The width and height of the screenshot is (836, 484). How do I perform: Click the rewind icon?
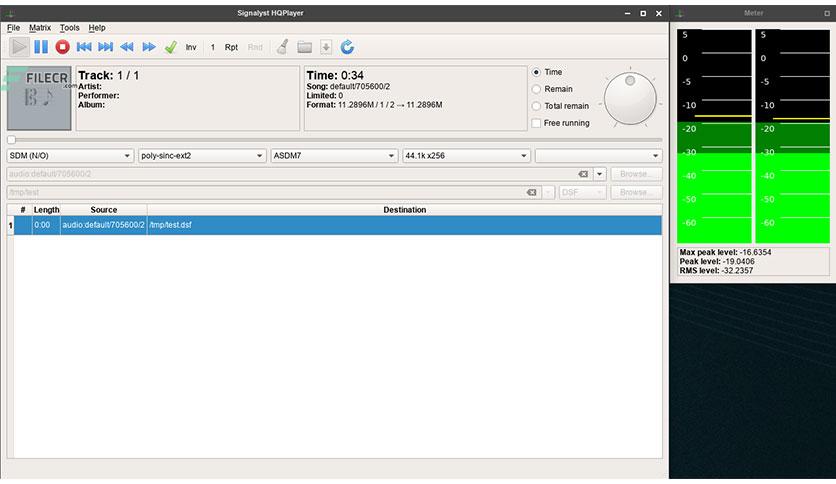(x=127, y=47)
